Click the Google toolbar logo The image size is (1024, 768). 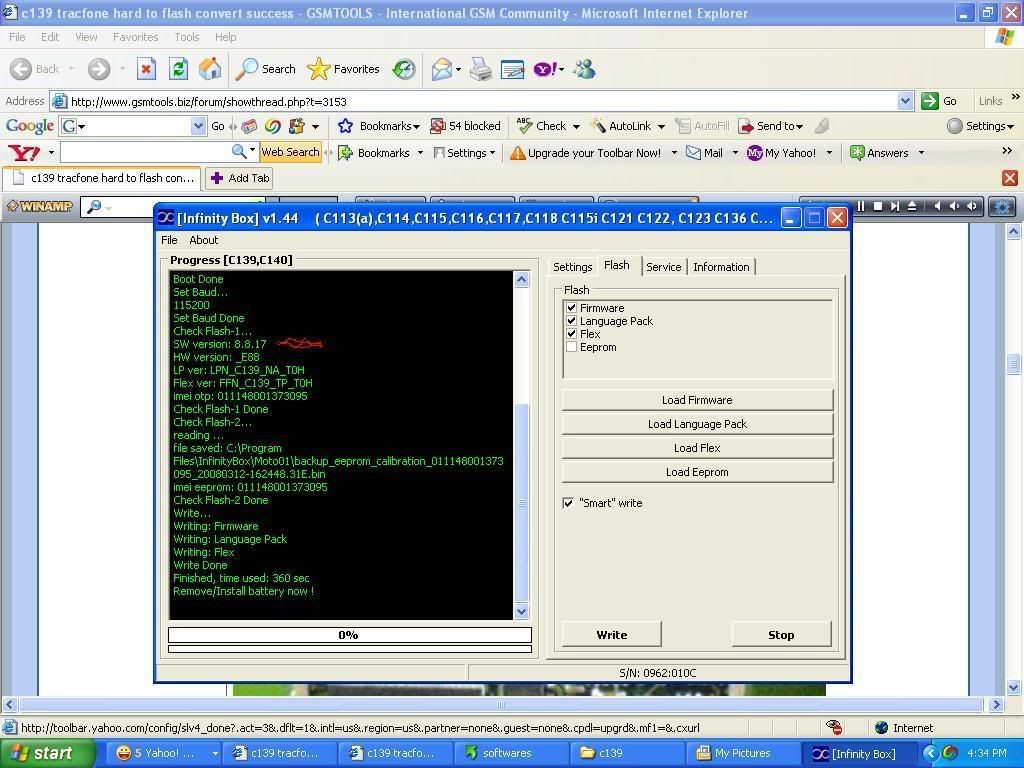[29, 126]
